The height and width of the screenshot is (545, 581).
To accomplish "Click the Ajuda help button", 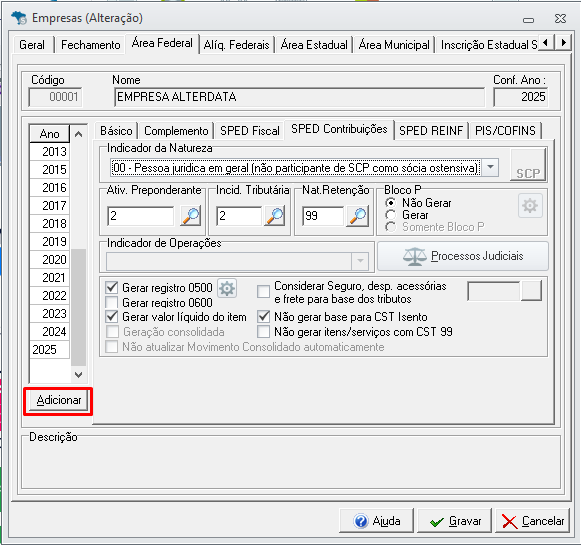I will click(x=376, y=521).
